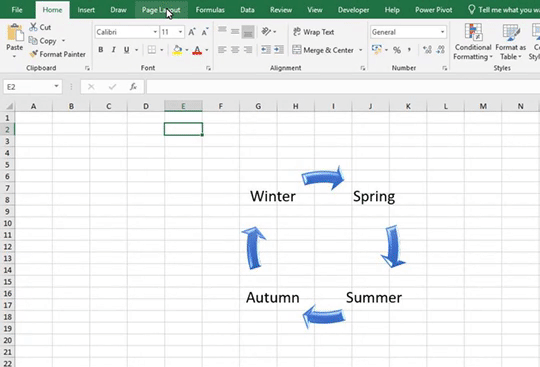Expand the underline style dropdown arrow
540x367 pixels.
tap(137, 50)
